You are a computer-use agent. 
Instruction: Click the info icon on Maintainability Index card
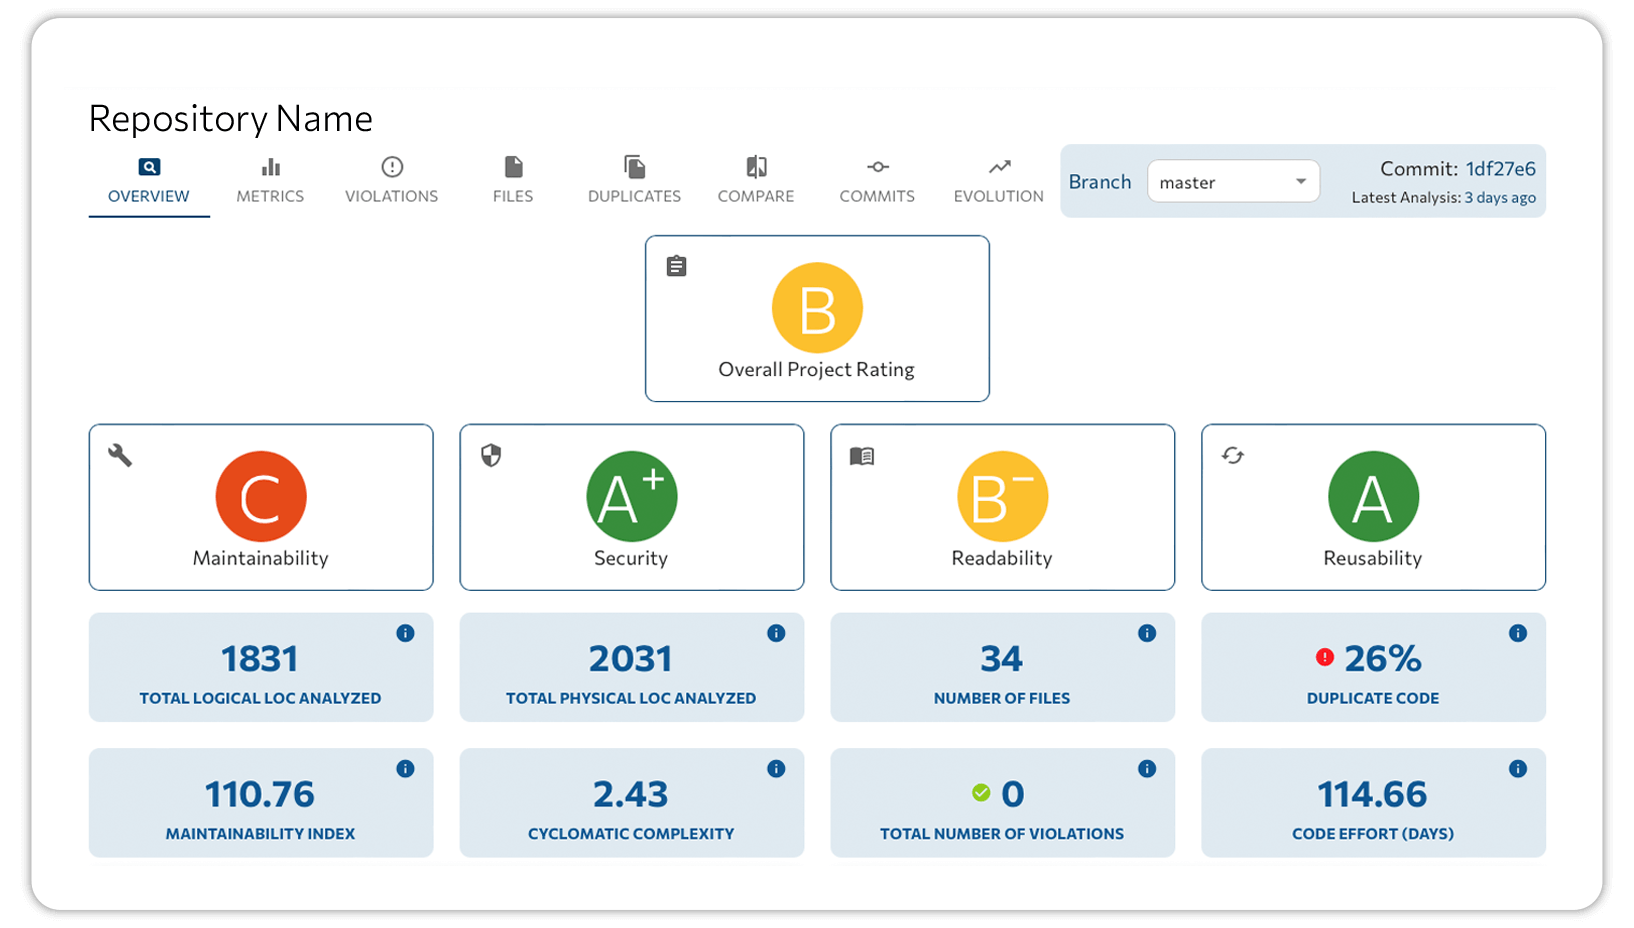point(405,769)
